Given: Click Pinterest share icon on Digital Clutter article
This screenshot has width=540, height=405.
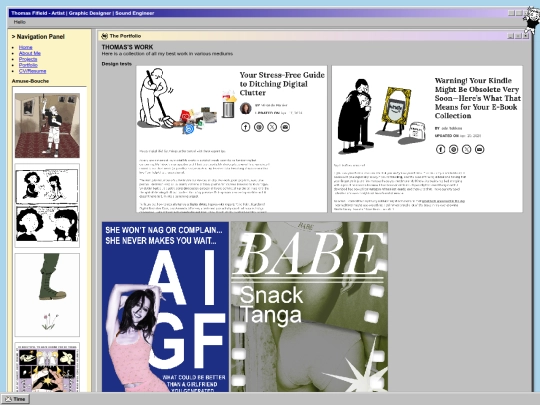Looking at the screenshot, I should pos(259,127).
